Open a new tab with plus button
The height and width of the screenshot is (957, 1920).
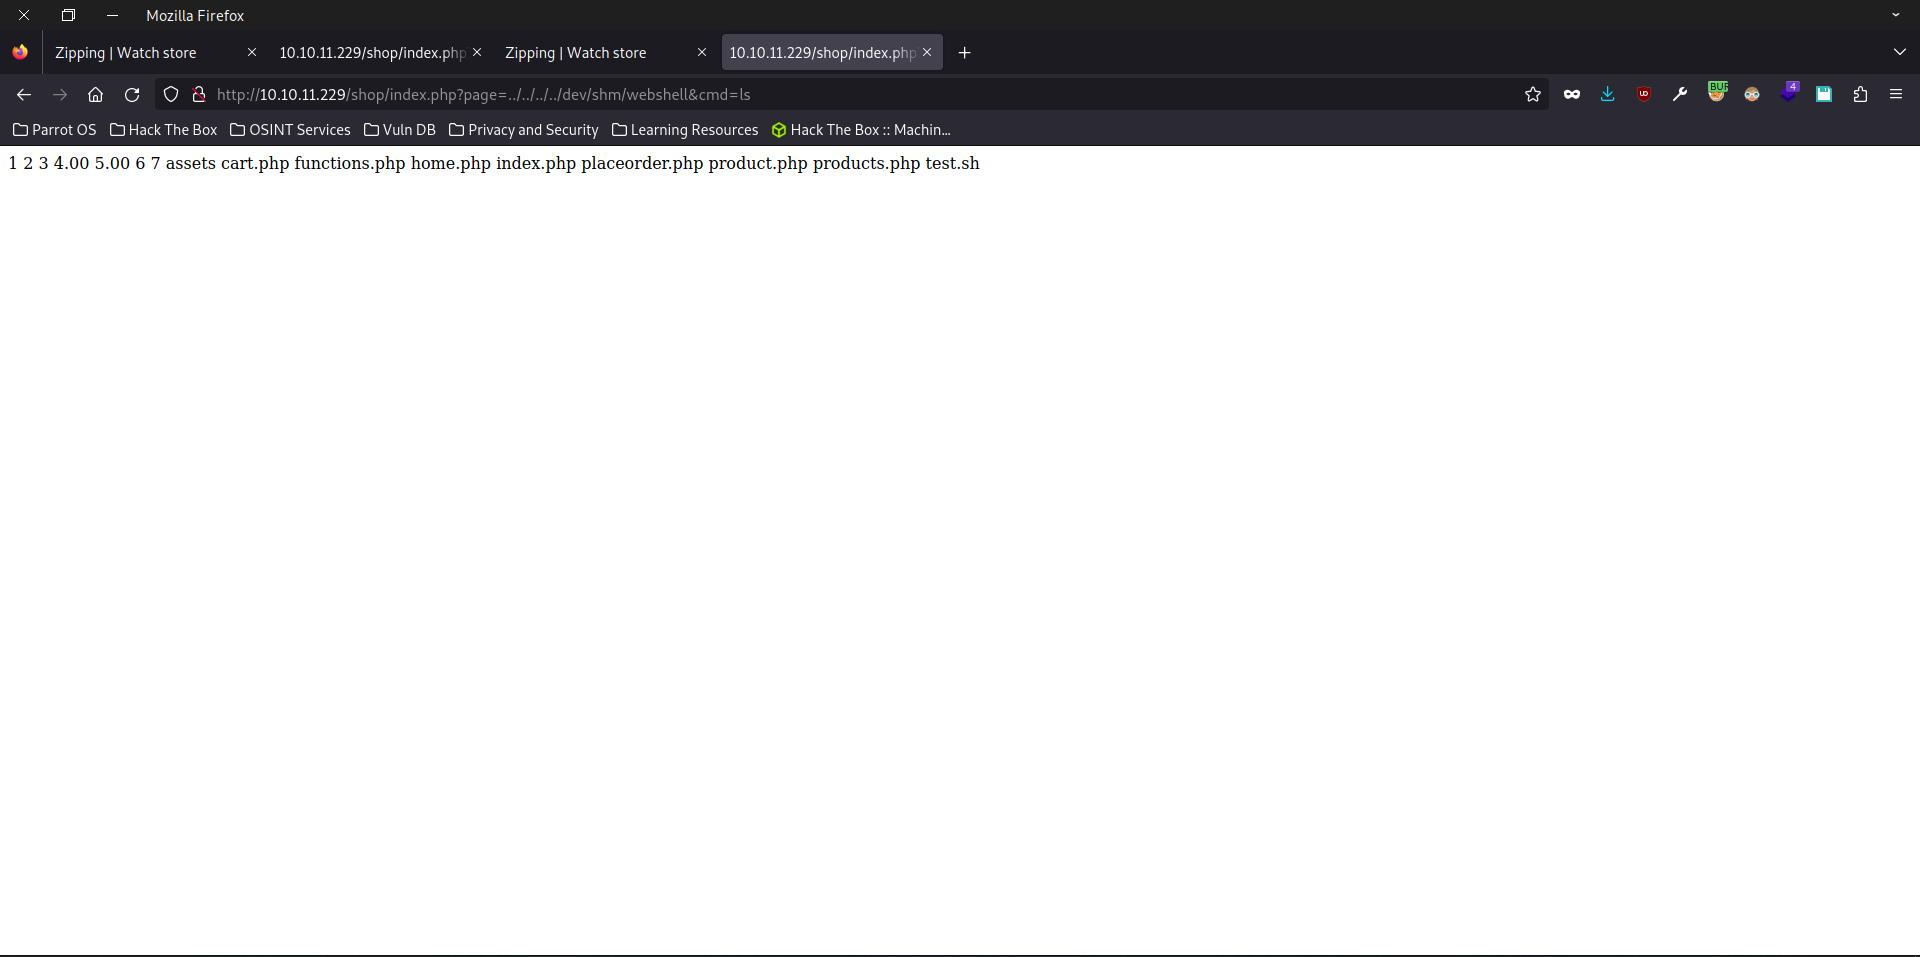click(x=964, y=53)
